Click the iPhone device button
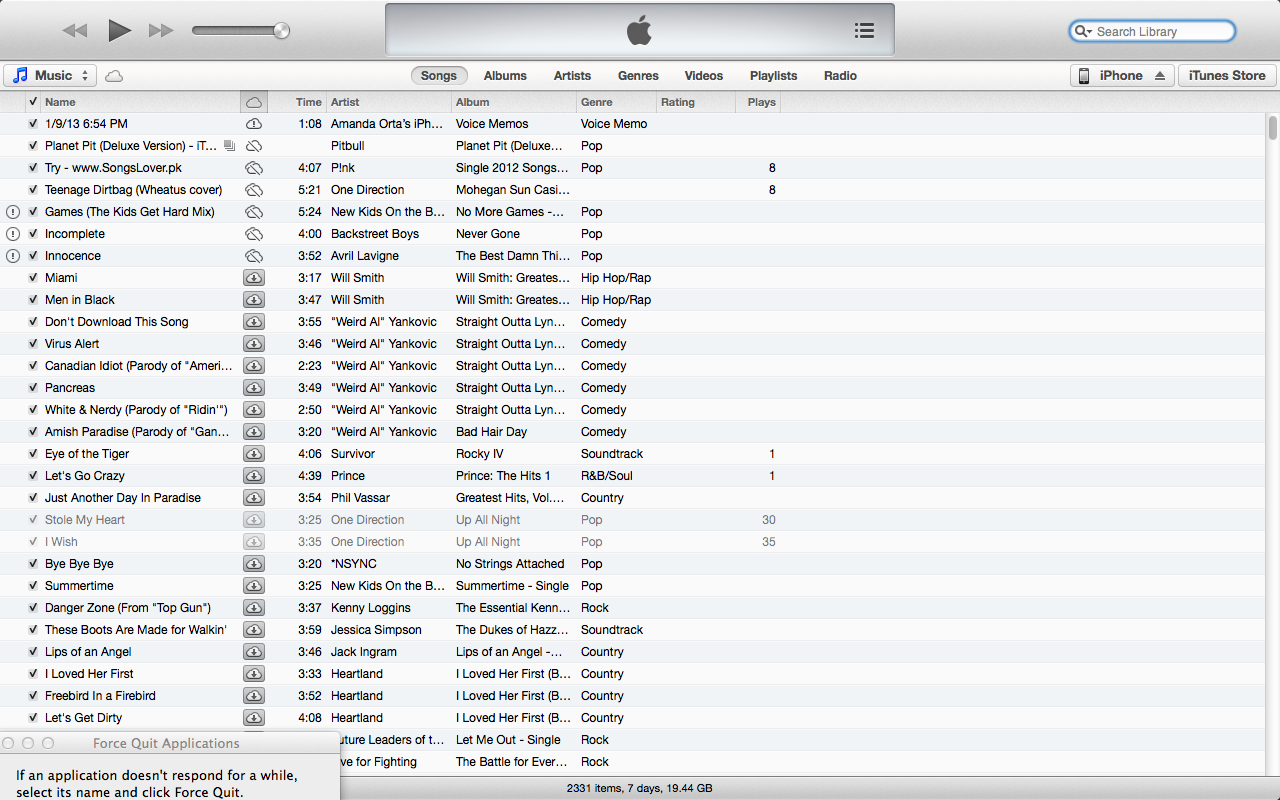The image size is (1280, 800). 1115,75
